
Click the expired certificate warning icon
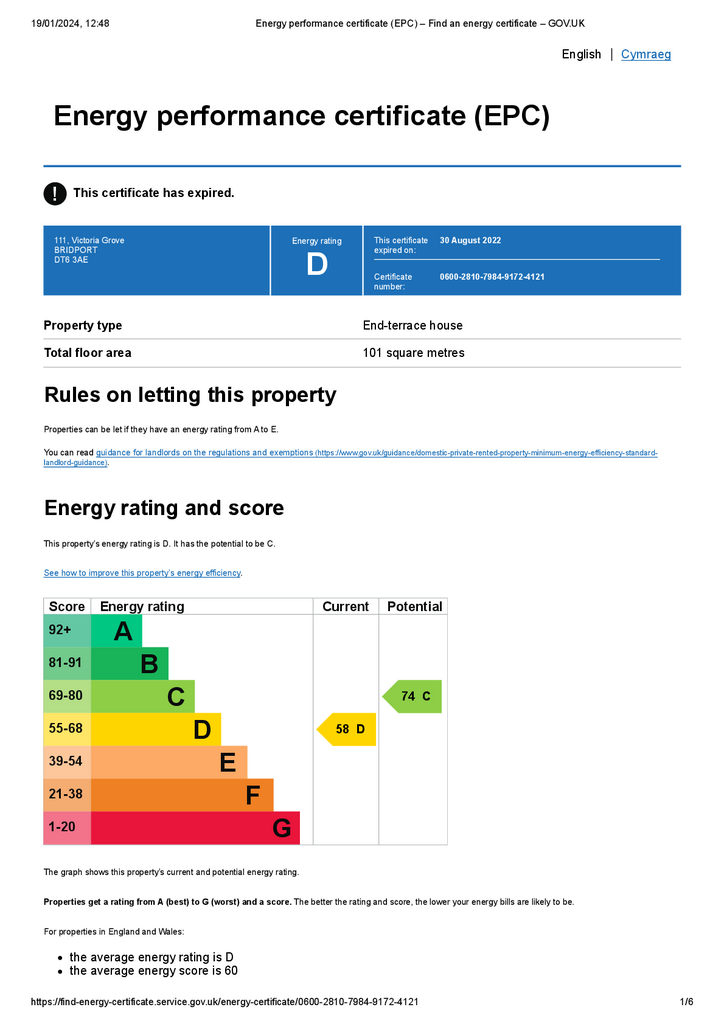pyautogui.click(x=55, y=193)
